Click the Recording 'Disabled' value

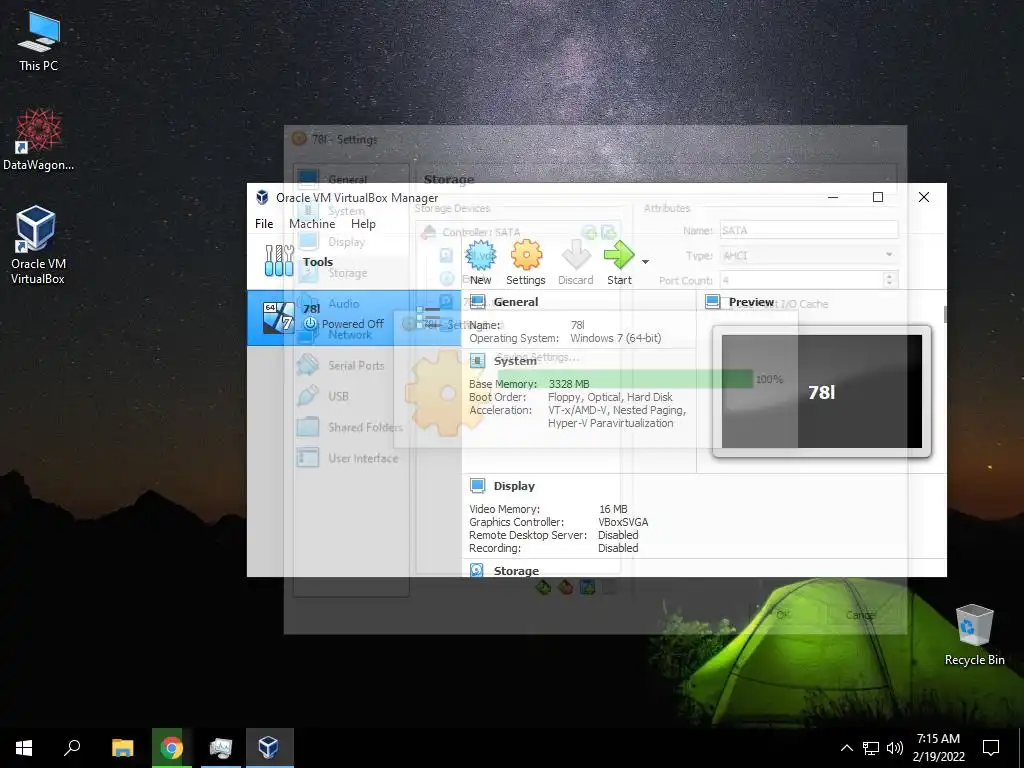tap(618, 548)
